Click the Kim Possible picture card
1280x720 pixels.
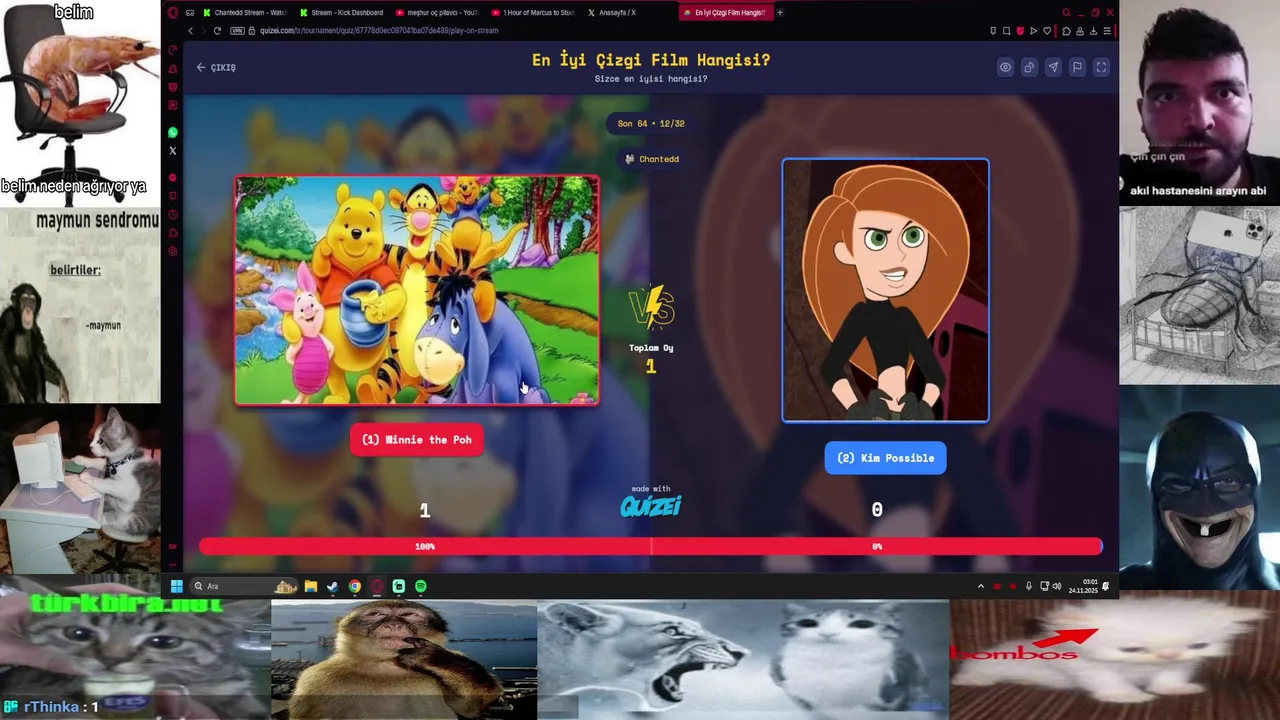pyautogui.click(x=885, y=290)
